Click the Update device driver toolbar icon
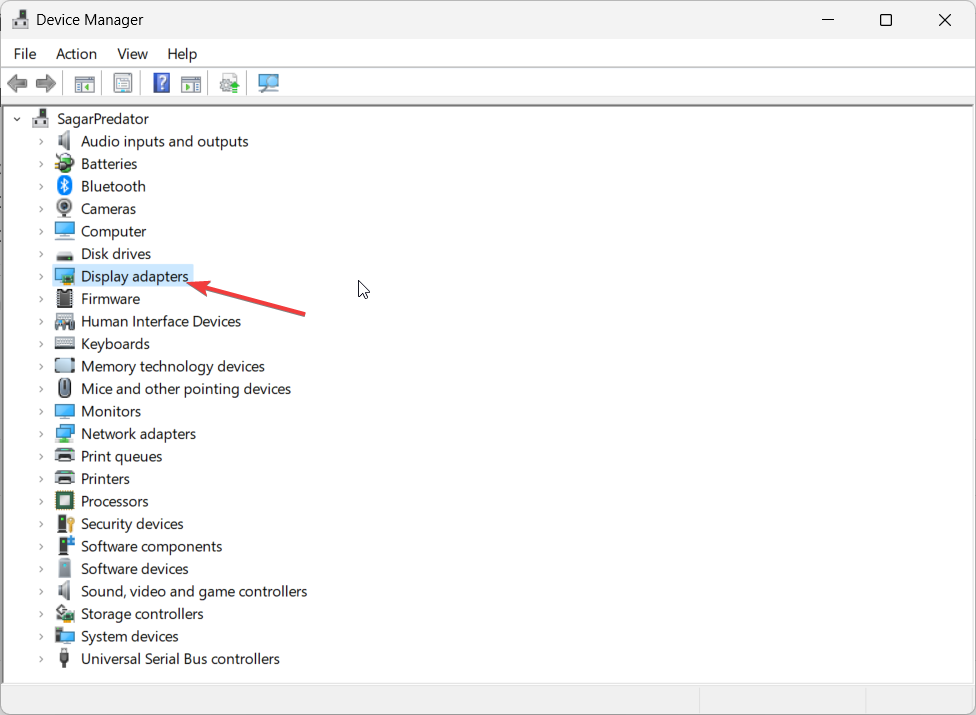Image resolution: width=976 pixels, height=715 pixels. [x=229, y=83]
